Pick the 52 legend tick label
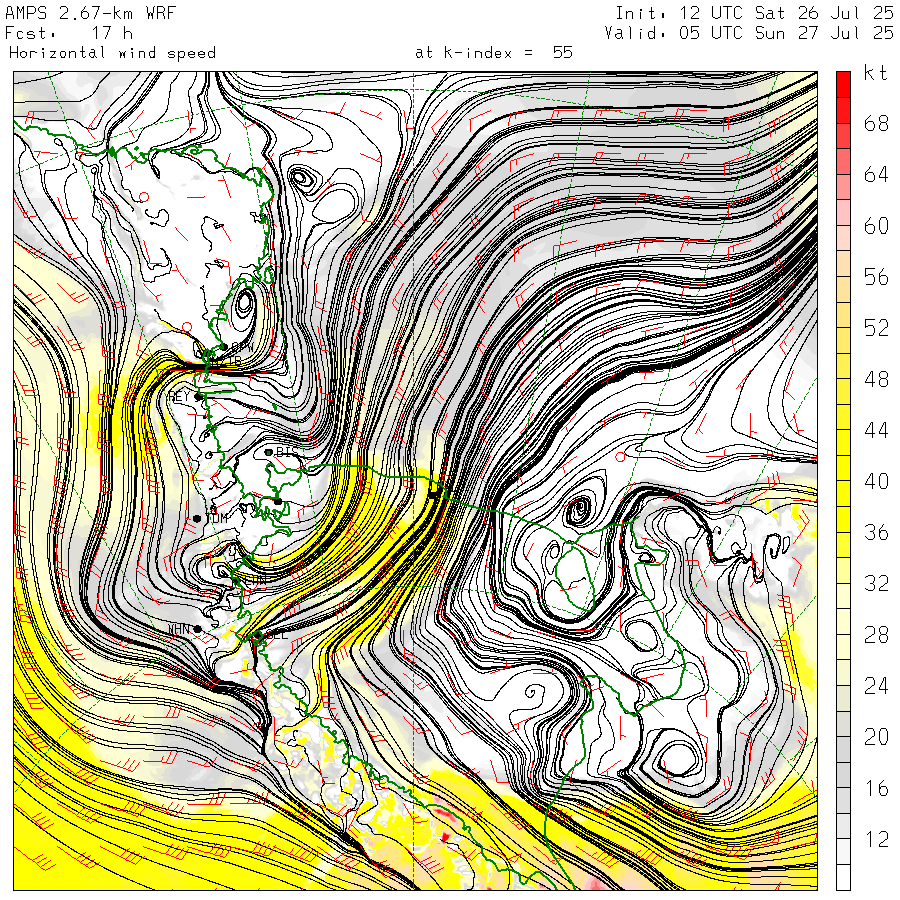The image size is (900, 900). point(876,328)
